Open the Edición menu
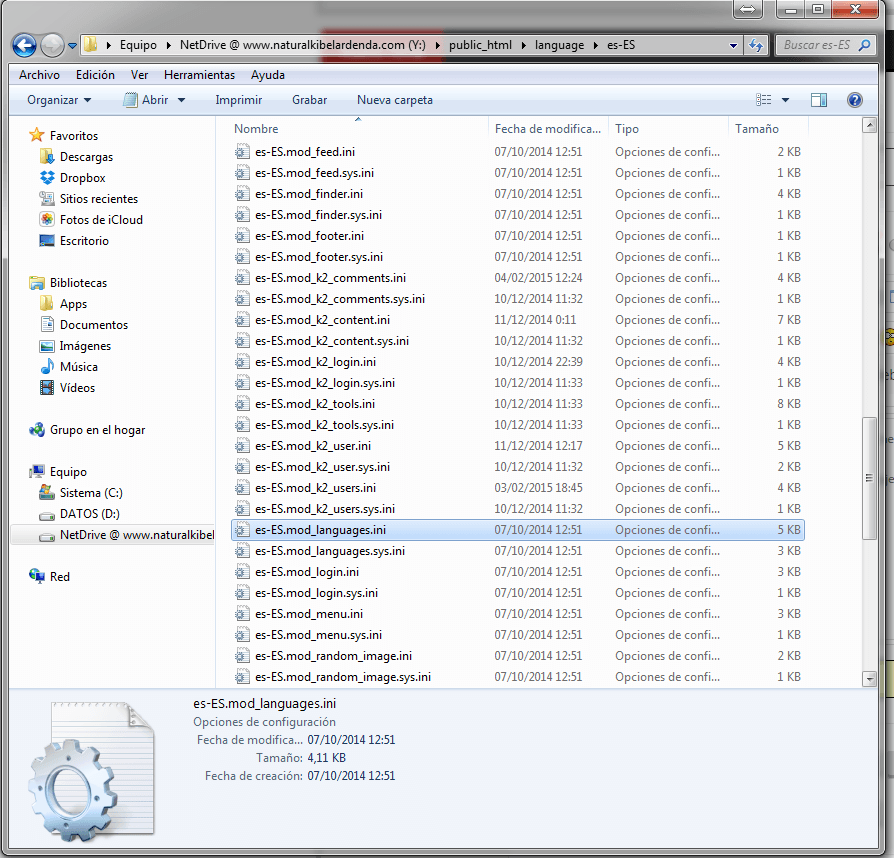 (95, 75)
